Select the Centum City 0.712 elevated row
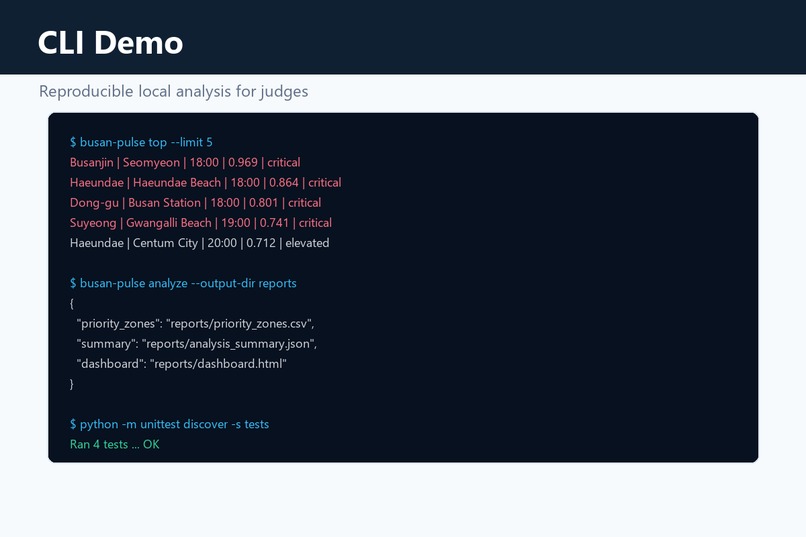 point(199,243)
